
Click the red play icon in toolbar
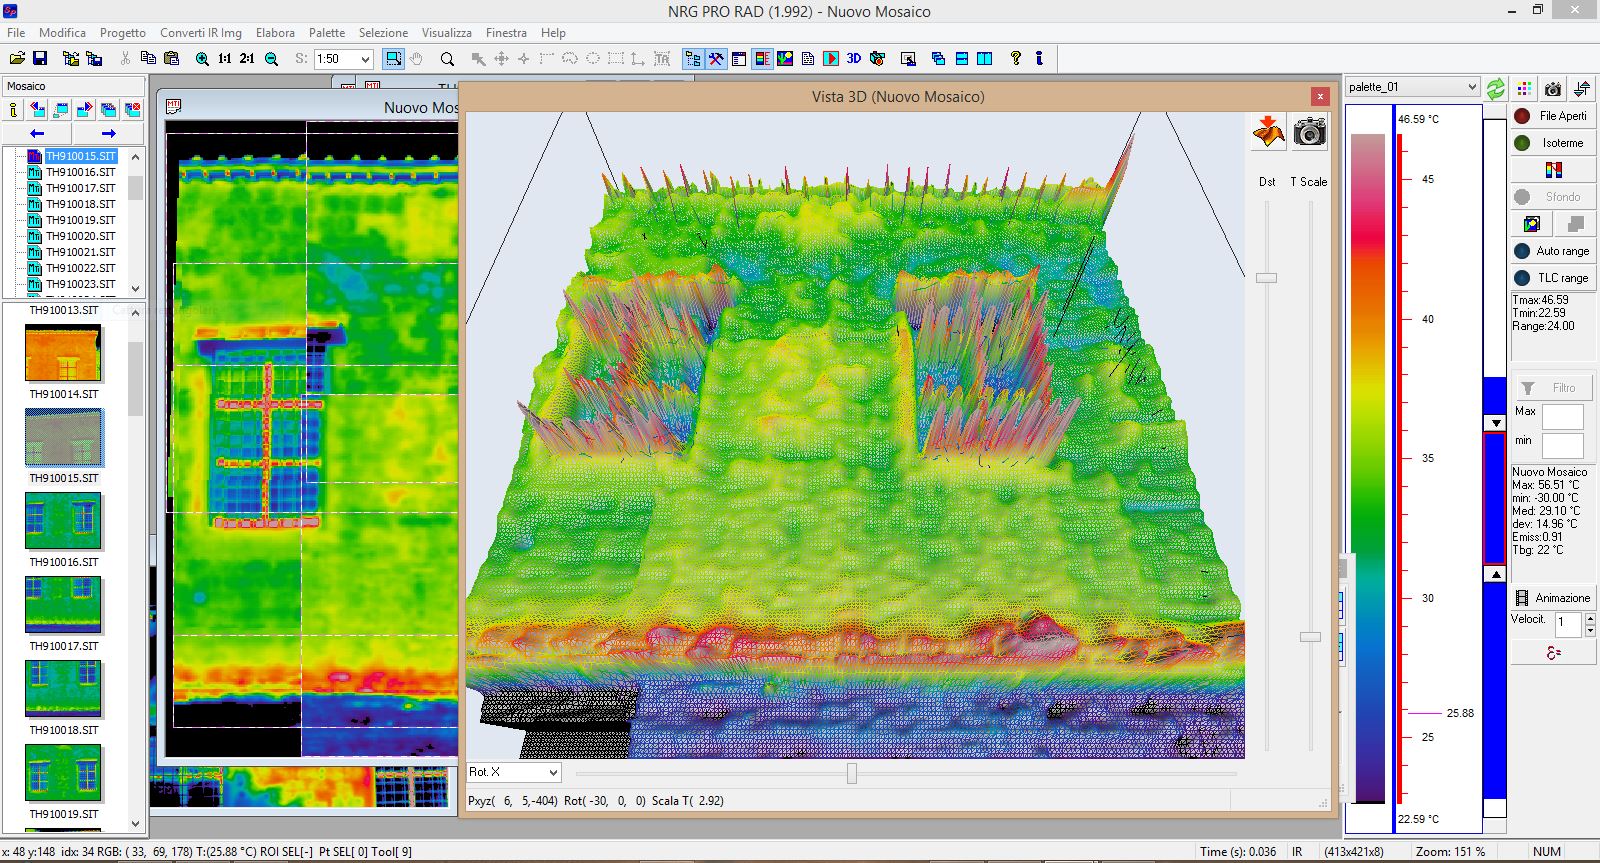tap(831, 59)
